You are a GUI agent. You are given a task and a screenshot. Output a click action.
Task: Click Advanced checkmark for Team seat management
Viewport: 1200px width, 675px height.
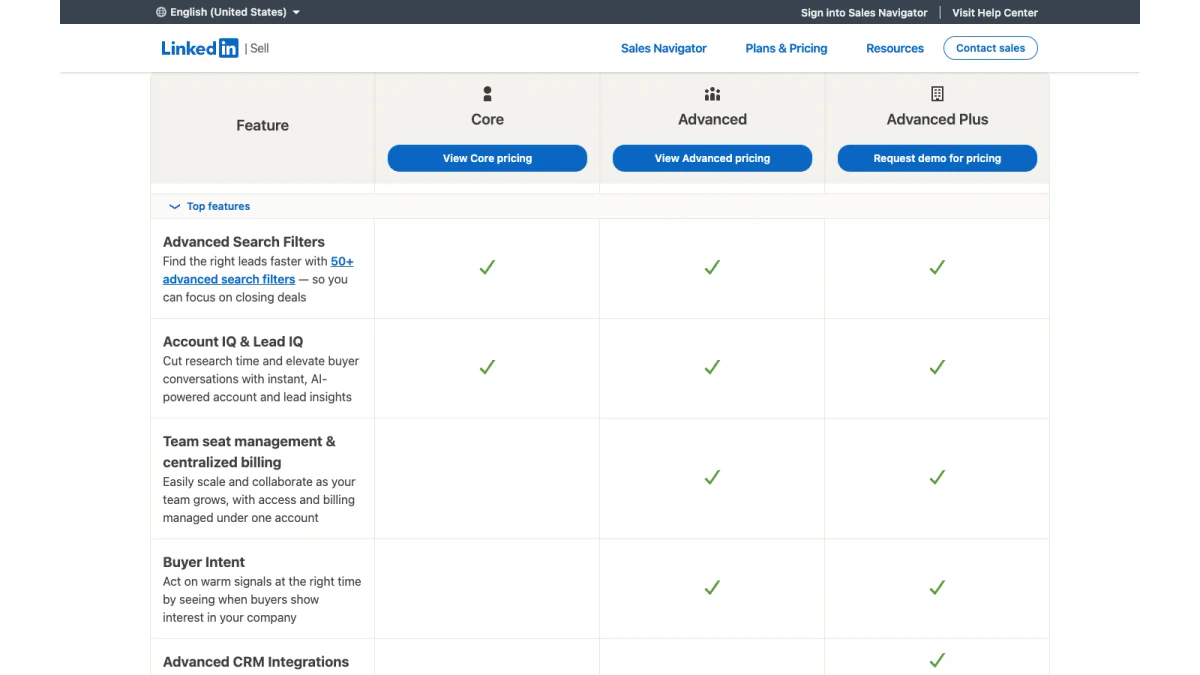712,477
